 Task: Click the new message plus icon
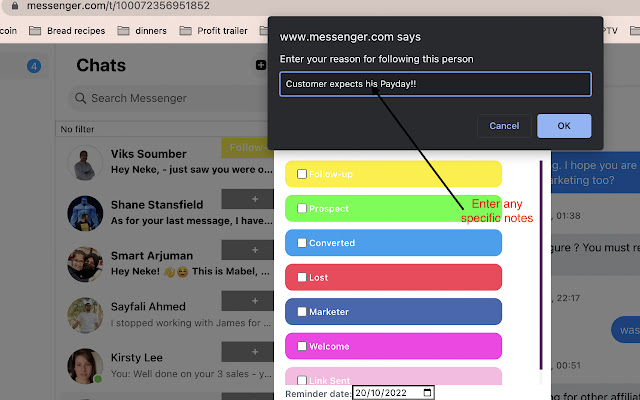click(261, 65)
